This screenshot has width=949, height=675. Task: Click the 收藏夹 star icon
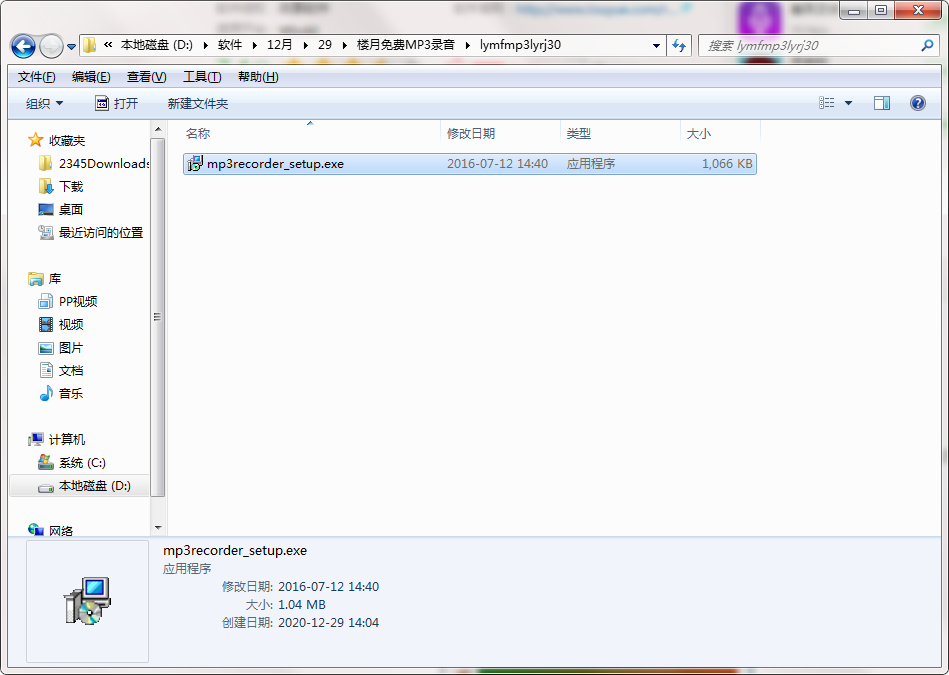coord(36,140)
